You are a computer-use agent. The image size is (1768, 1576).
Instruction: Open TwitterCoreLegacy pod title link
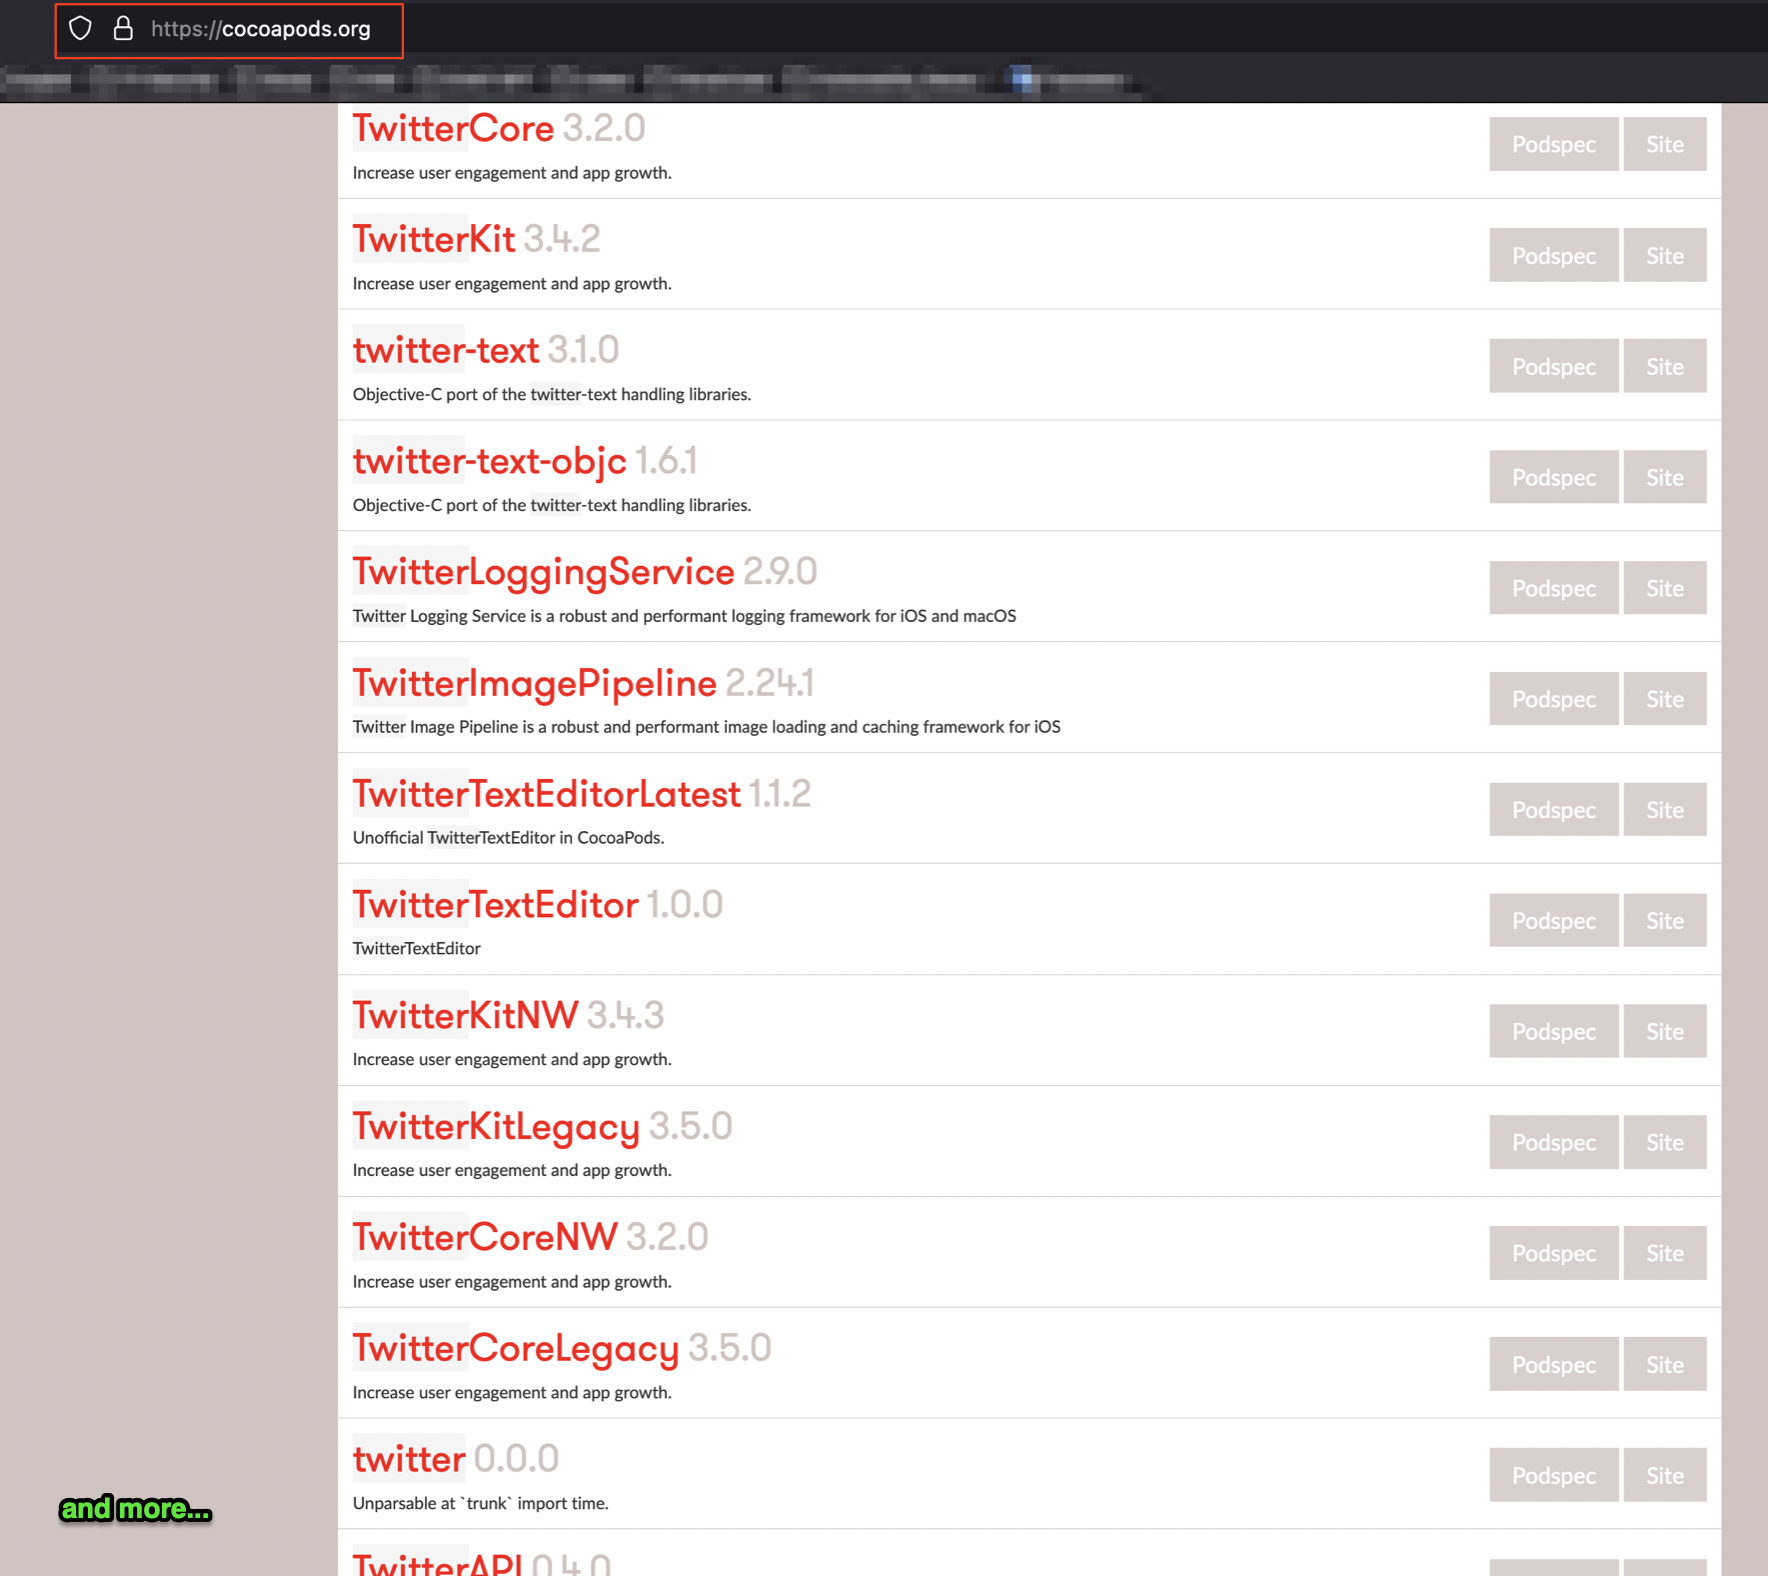coord(515,1349)
